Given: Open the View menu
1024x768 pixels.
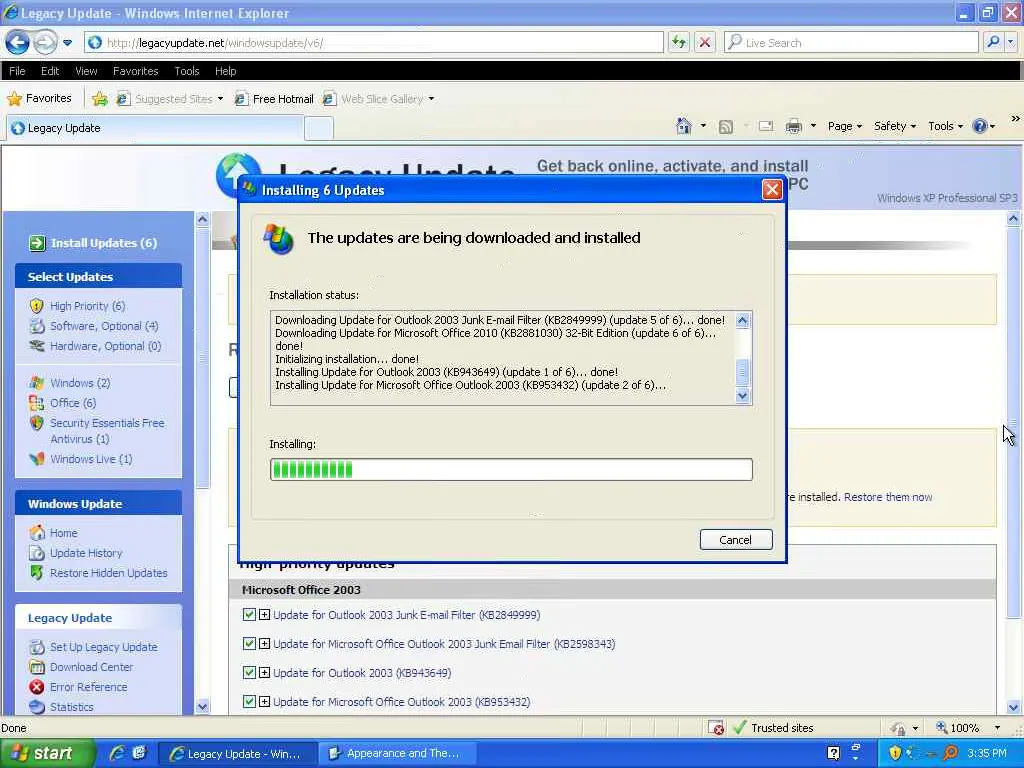Looking at the screenshot, I should pos(86,71).
